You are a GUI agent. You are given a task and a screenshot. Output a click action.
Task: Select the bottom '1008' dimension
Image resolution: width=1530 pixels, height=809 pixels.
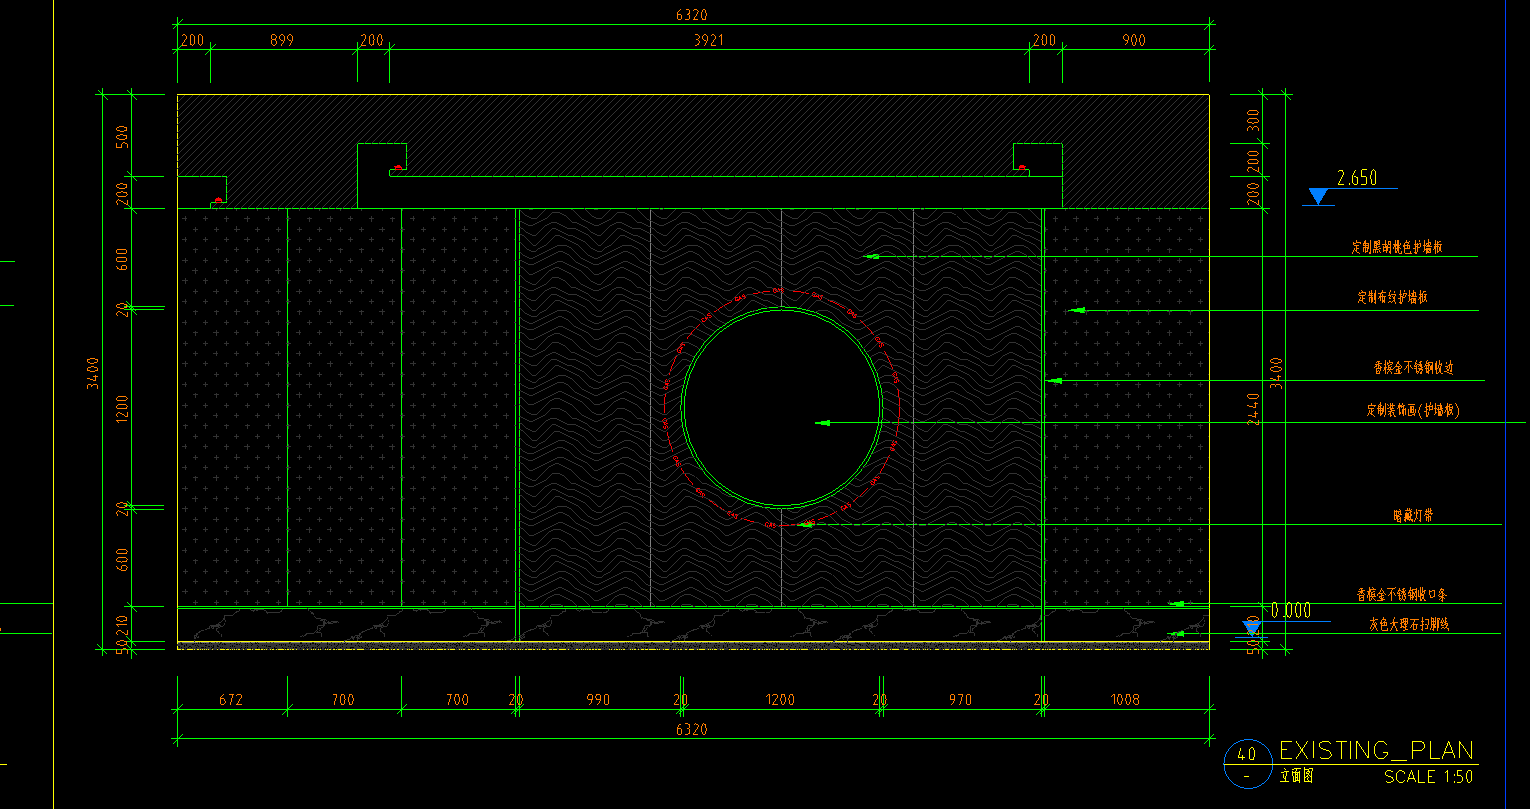coord(1124,700)
